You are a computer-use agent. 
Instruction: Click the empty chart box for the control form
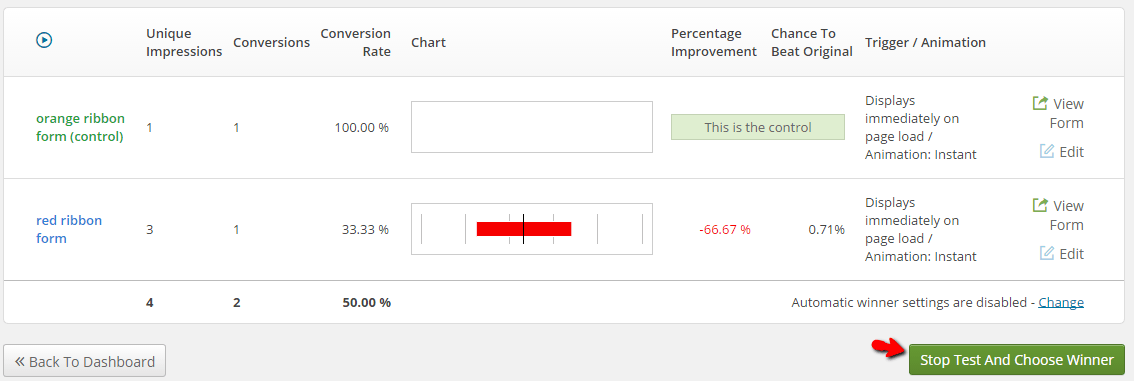click(532, 127)
